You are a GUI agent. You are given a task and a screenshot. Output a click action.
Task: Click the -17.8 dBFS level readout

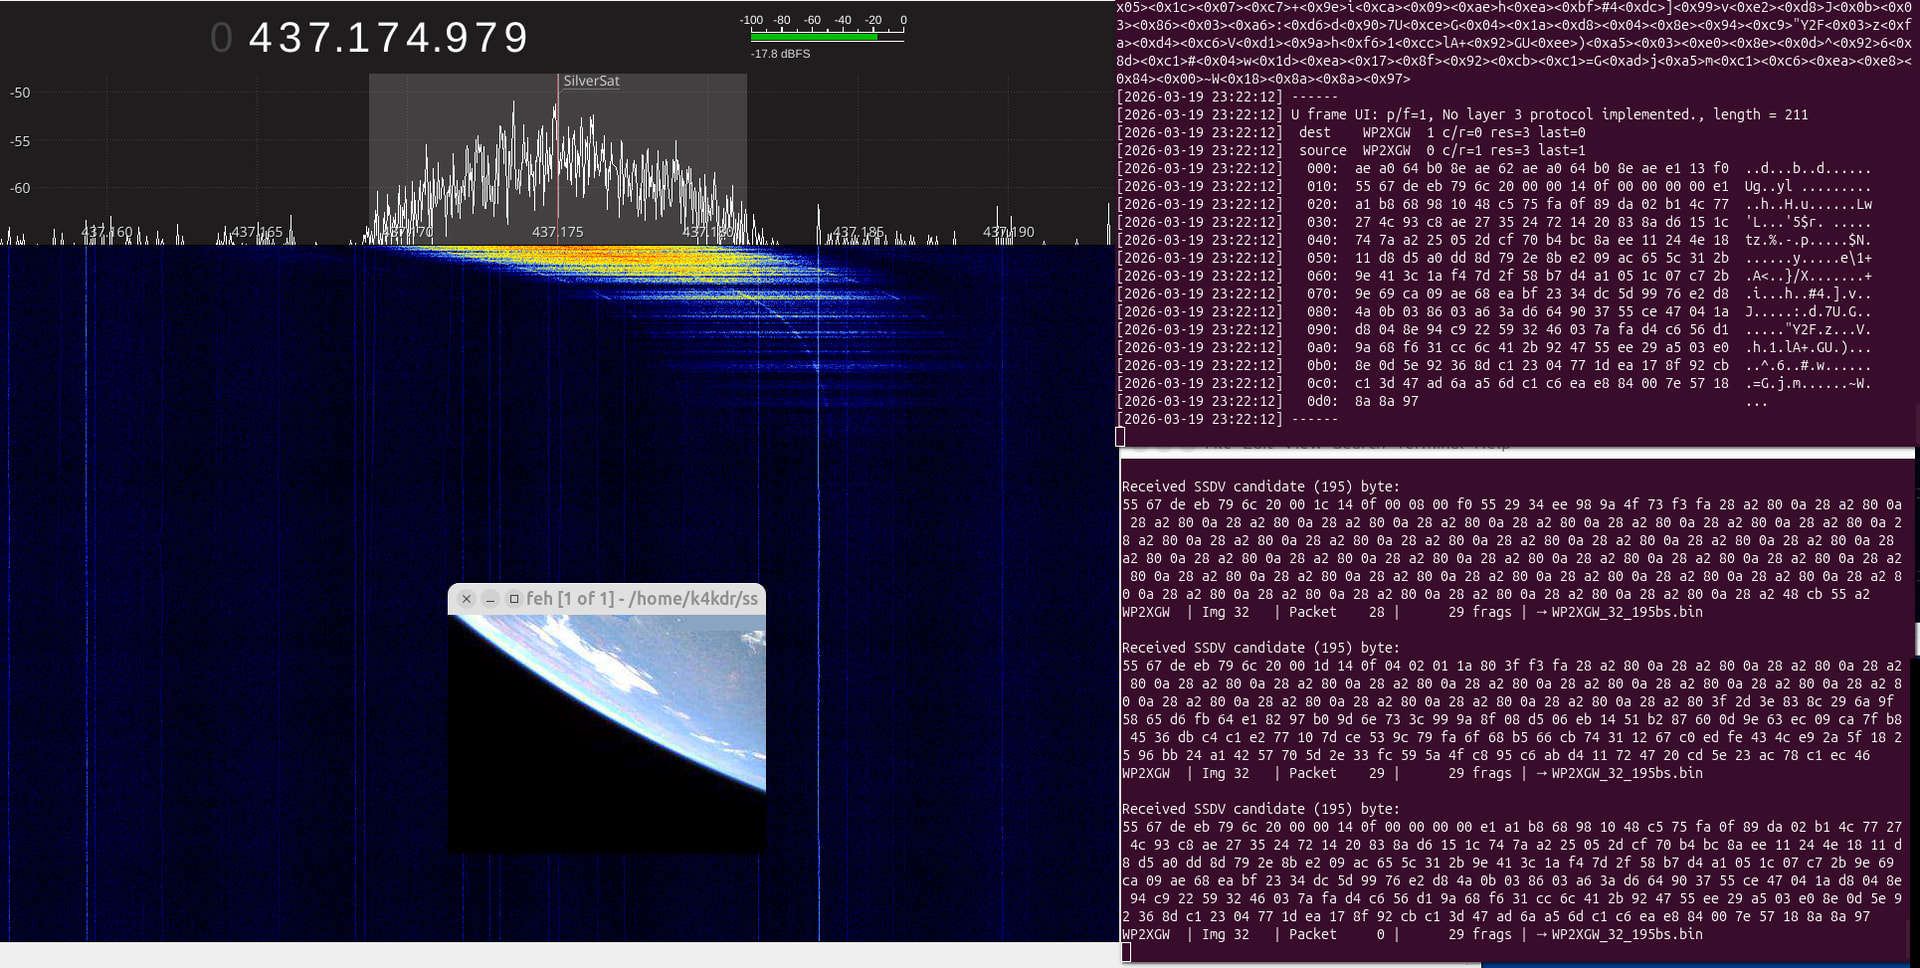click(x=780, y=54)
